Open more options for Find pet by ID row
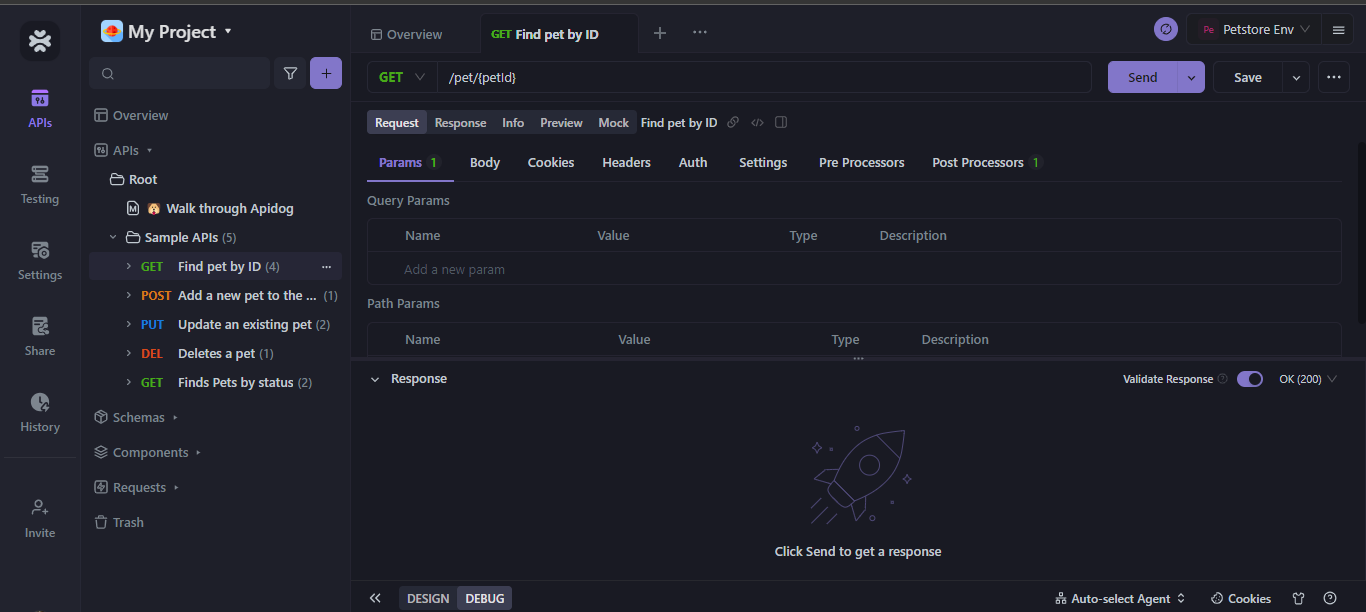The height and width of the screenshot is (612, 1366). 326,267
